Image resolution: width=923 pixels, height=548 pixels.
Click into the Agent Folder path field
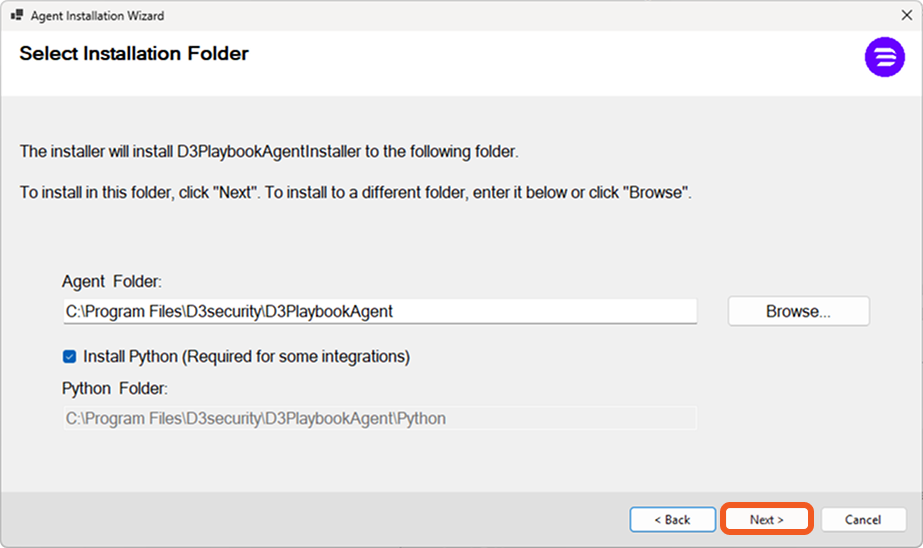pyautogui.click(x=380, y=311)
